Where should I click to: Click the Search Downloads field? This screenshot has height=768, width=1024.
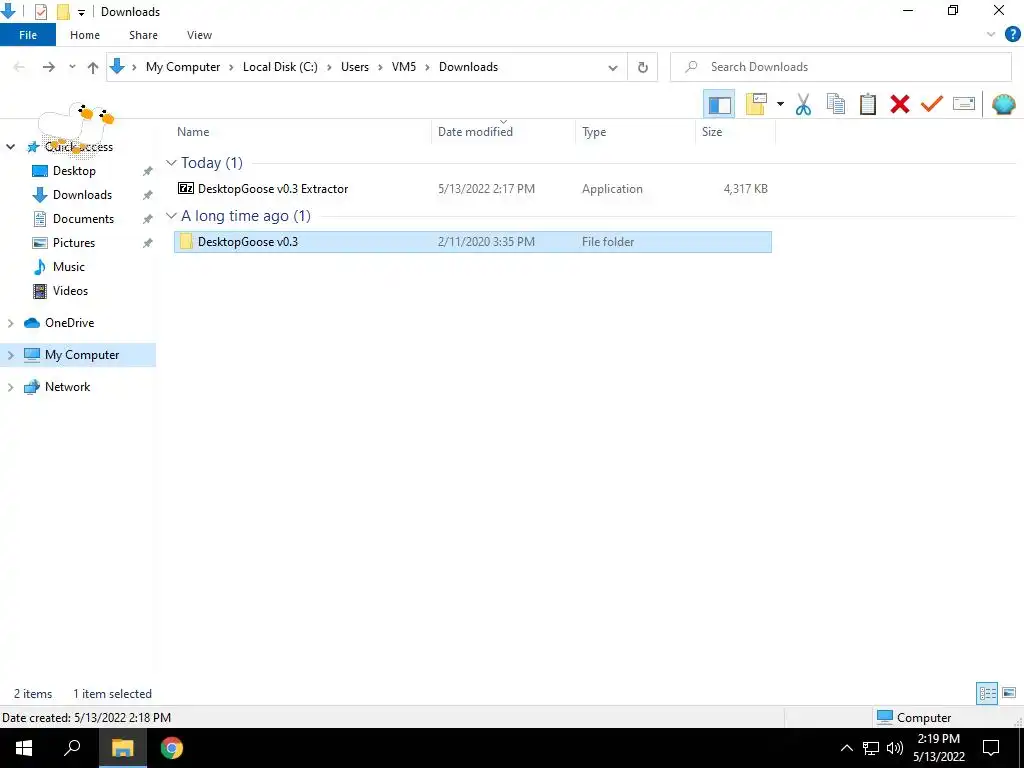[x=840, y=67]
